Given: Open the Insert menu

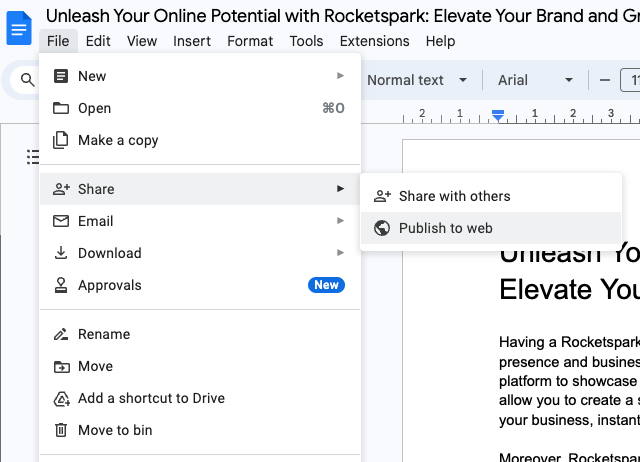Looking at the screenshot, I should [192, 41].
